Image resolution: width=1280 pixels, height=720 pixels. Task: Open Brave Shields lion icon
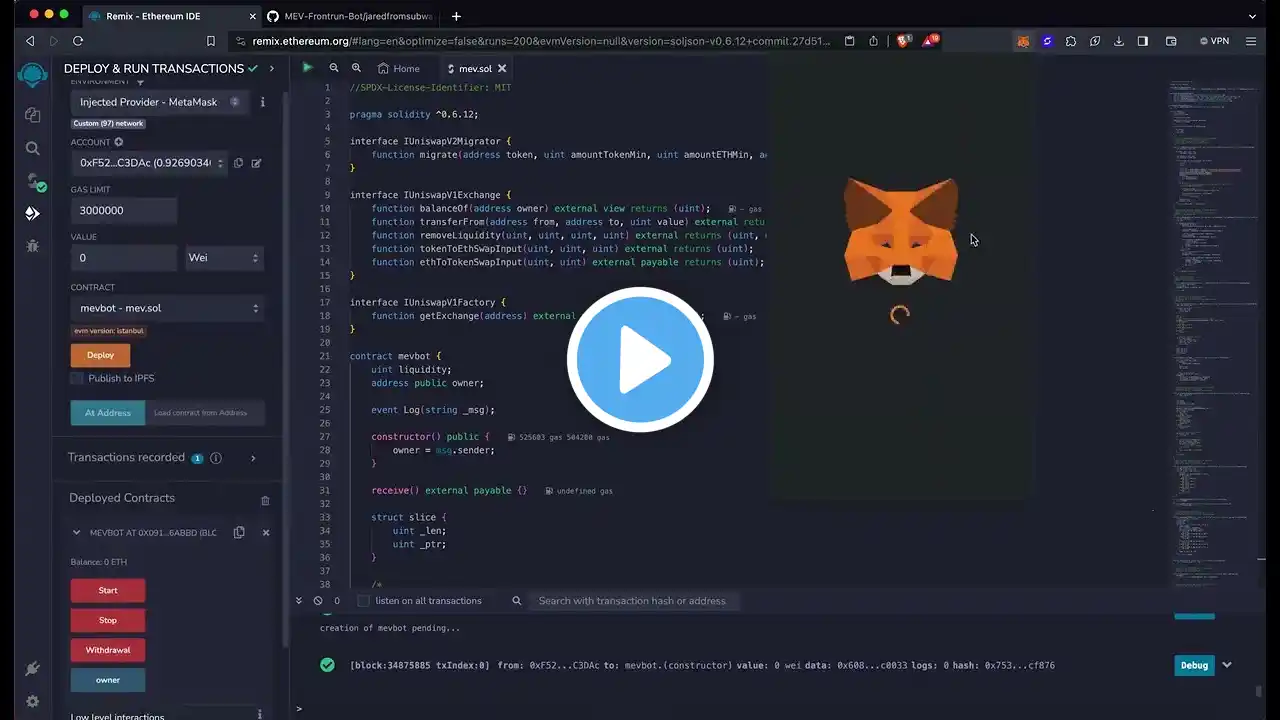click(903, 41)
